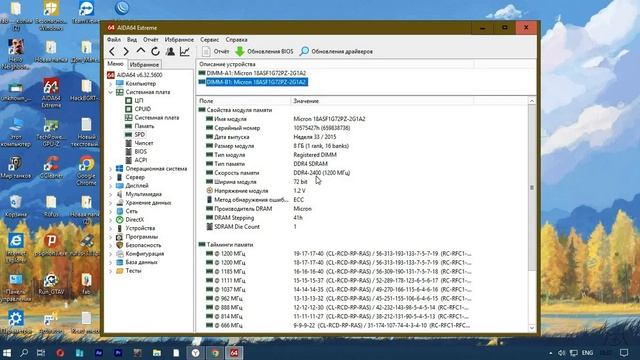Switch to the Меню tab

click(115, 64)
